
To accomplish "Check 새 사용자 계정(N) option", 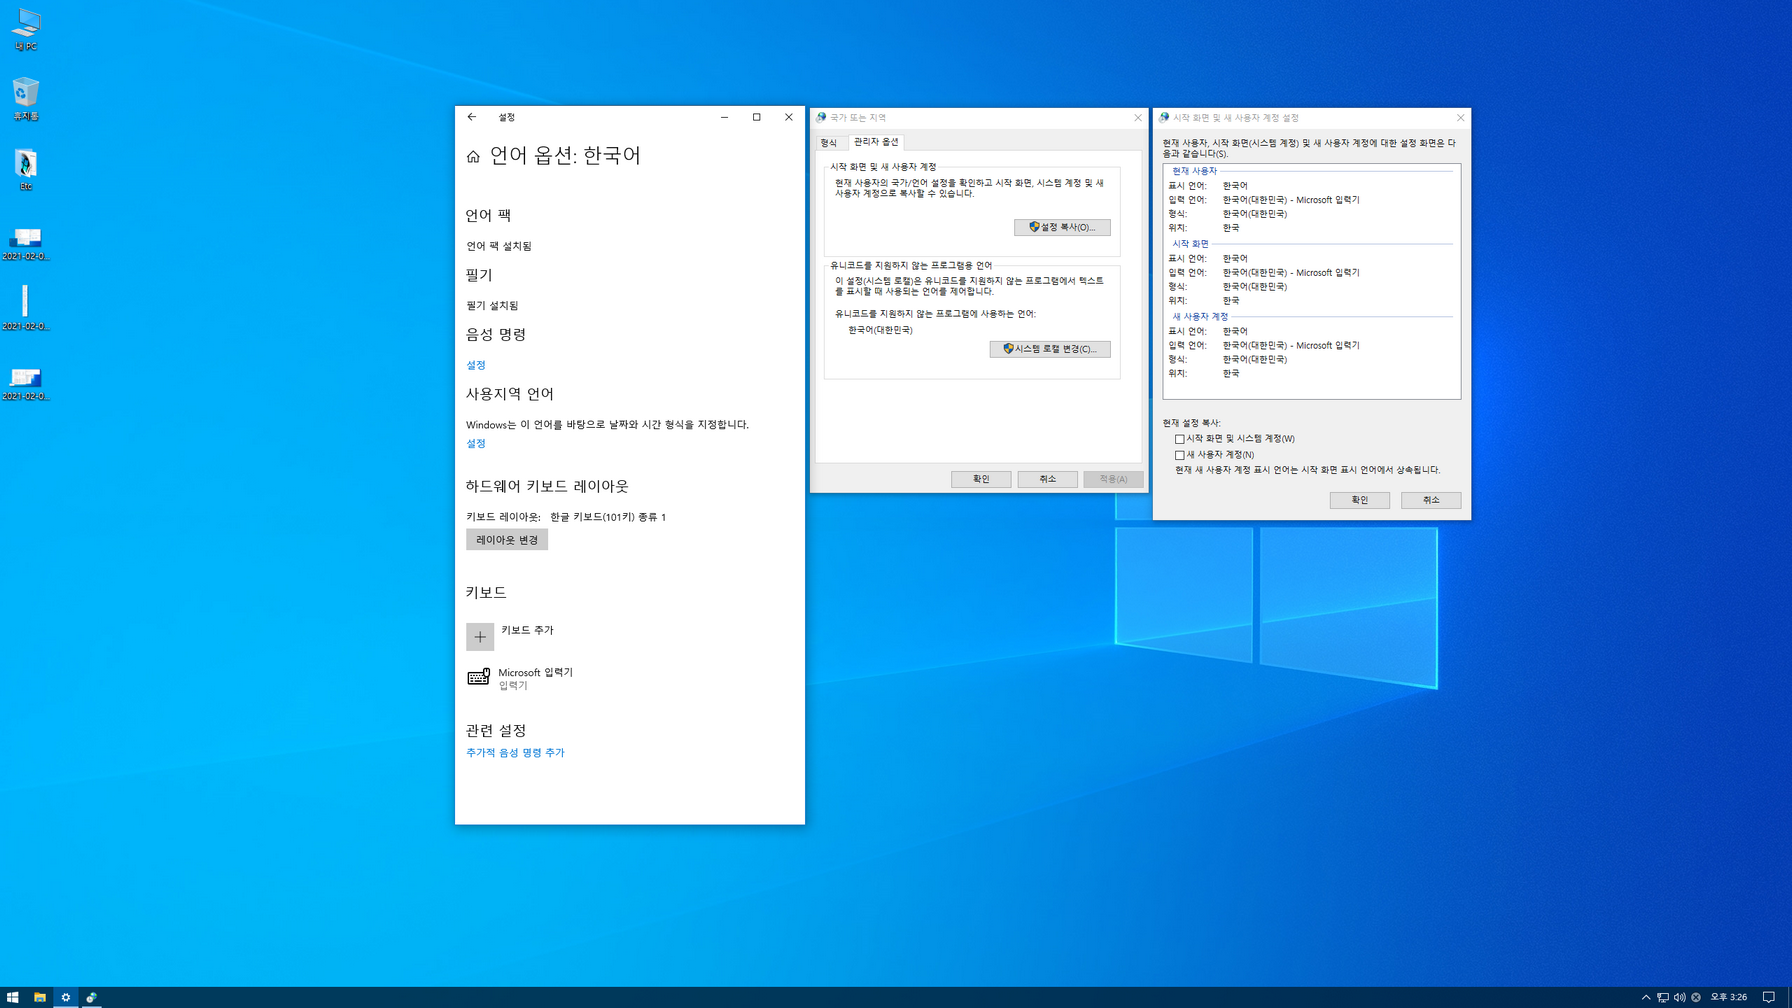I will pos(1180,455).
